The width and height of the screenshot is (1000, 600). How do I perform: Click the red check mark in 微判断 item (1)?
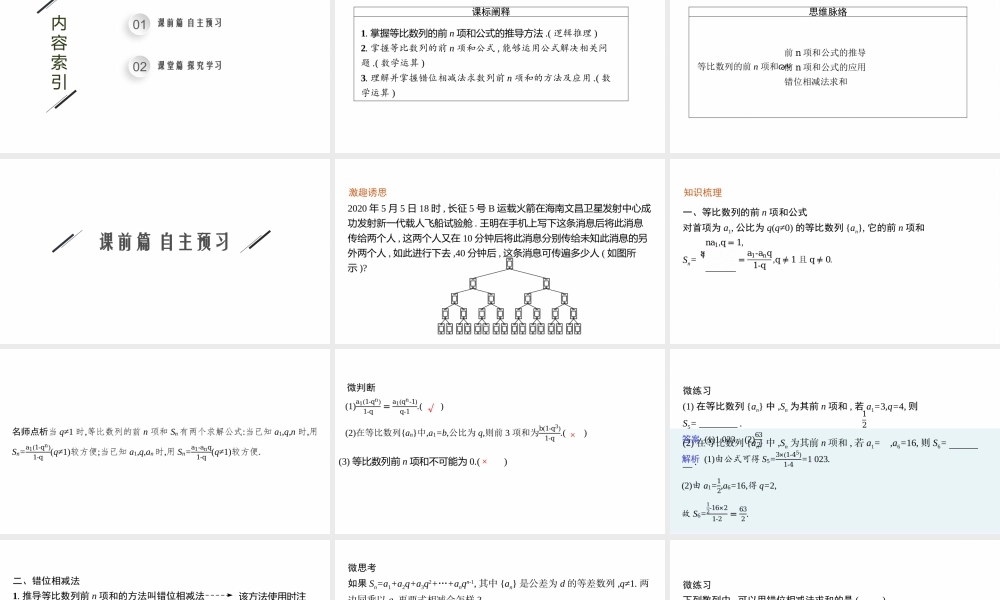tap(431, 407)
